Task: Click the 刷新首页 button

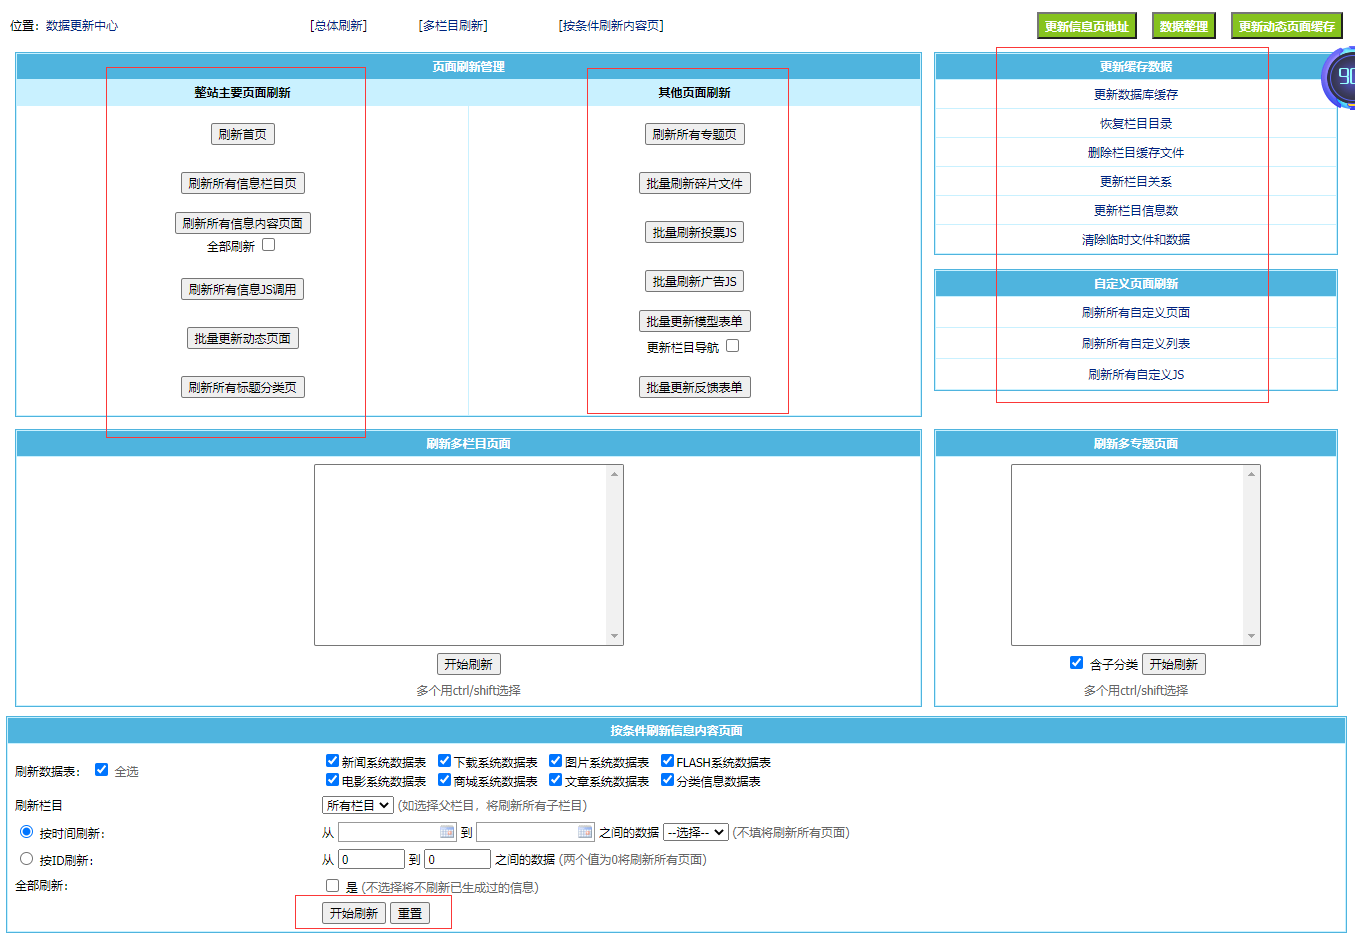Action: pyautogui.click(x=243, y=134)
